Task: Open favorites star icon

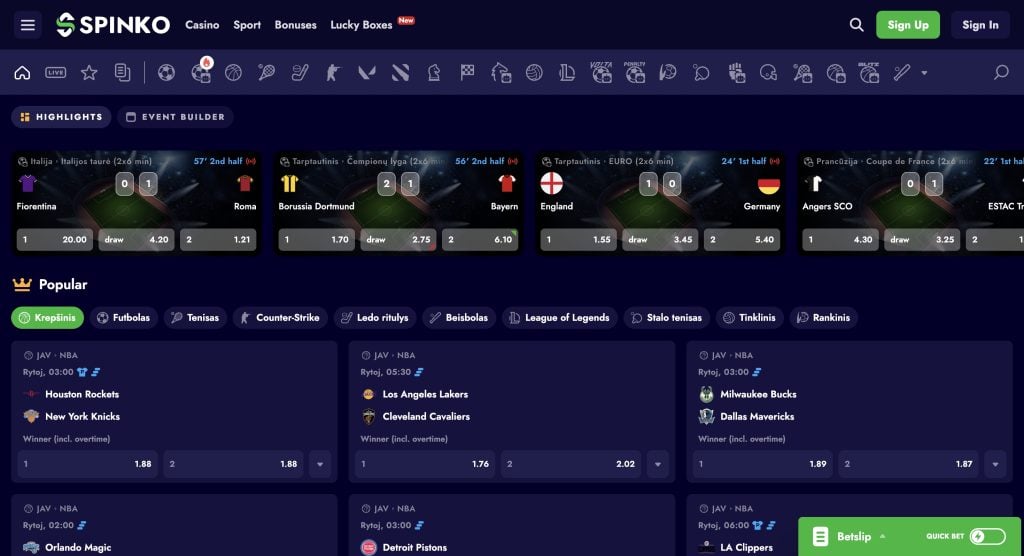Action: (89, 73)
